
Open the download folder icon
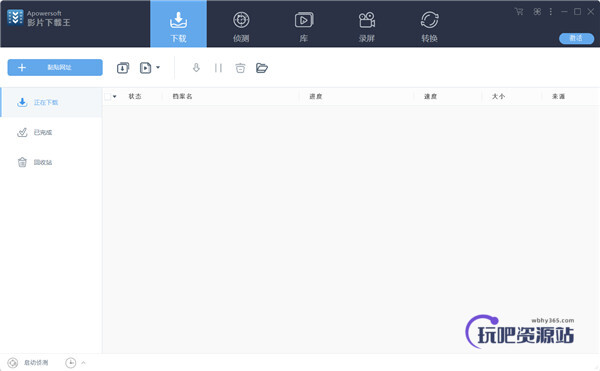262,68
